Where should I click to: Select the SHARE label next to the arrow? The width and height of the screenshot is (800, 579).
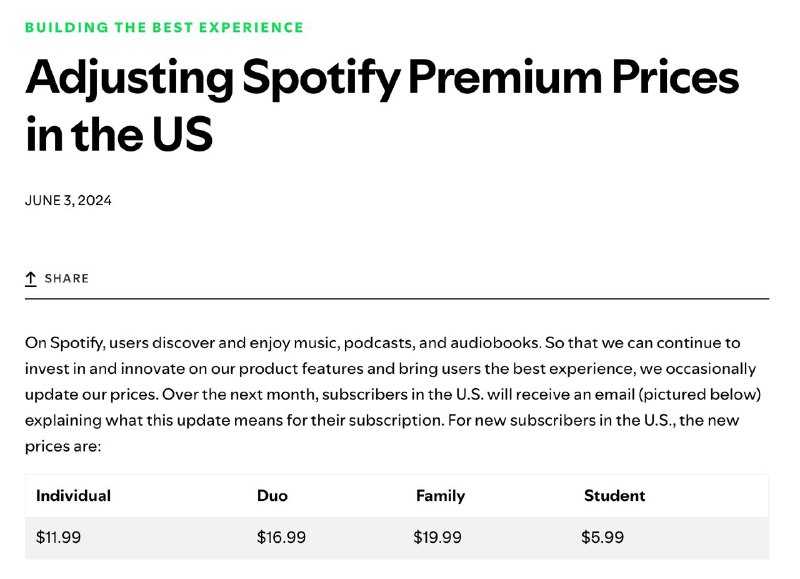click(x=68, y=279)
